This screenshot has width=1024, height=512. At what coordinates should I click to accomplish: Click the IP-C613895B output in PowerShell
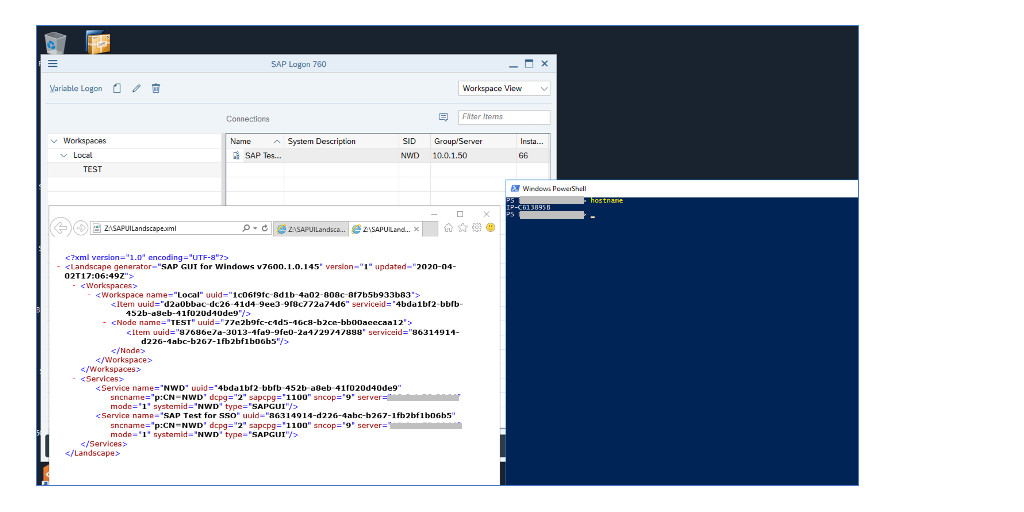[528, 208]
